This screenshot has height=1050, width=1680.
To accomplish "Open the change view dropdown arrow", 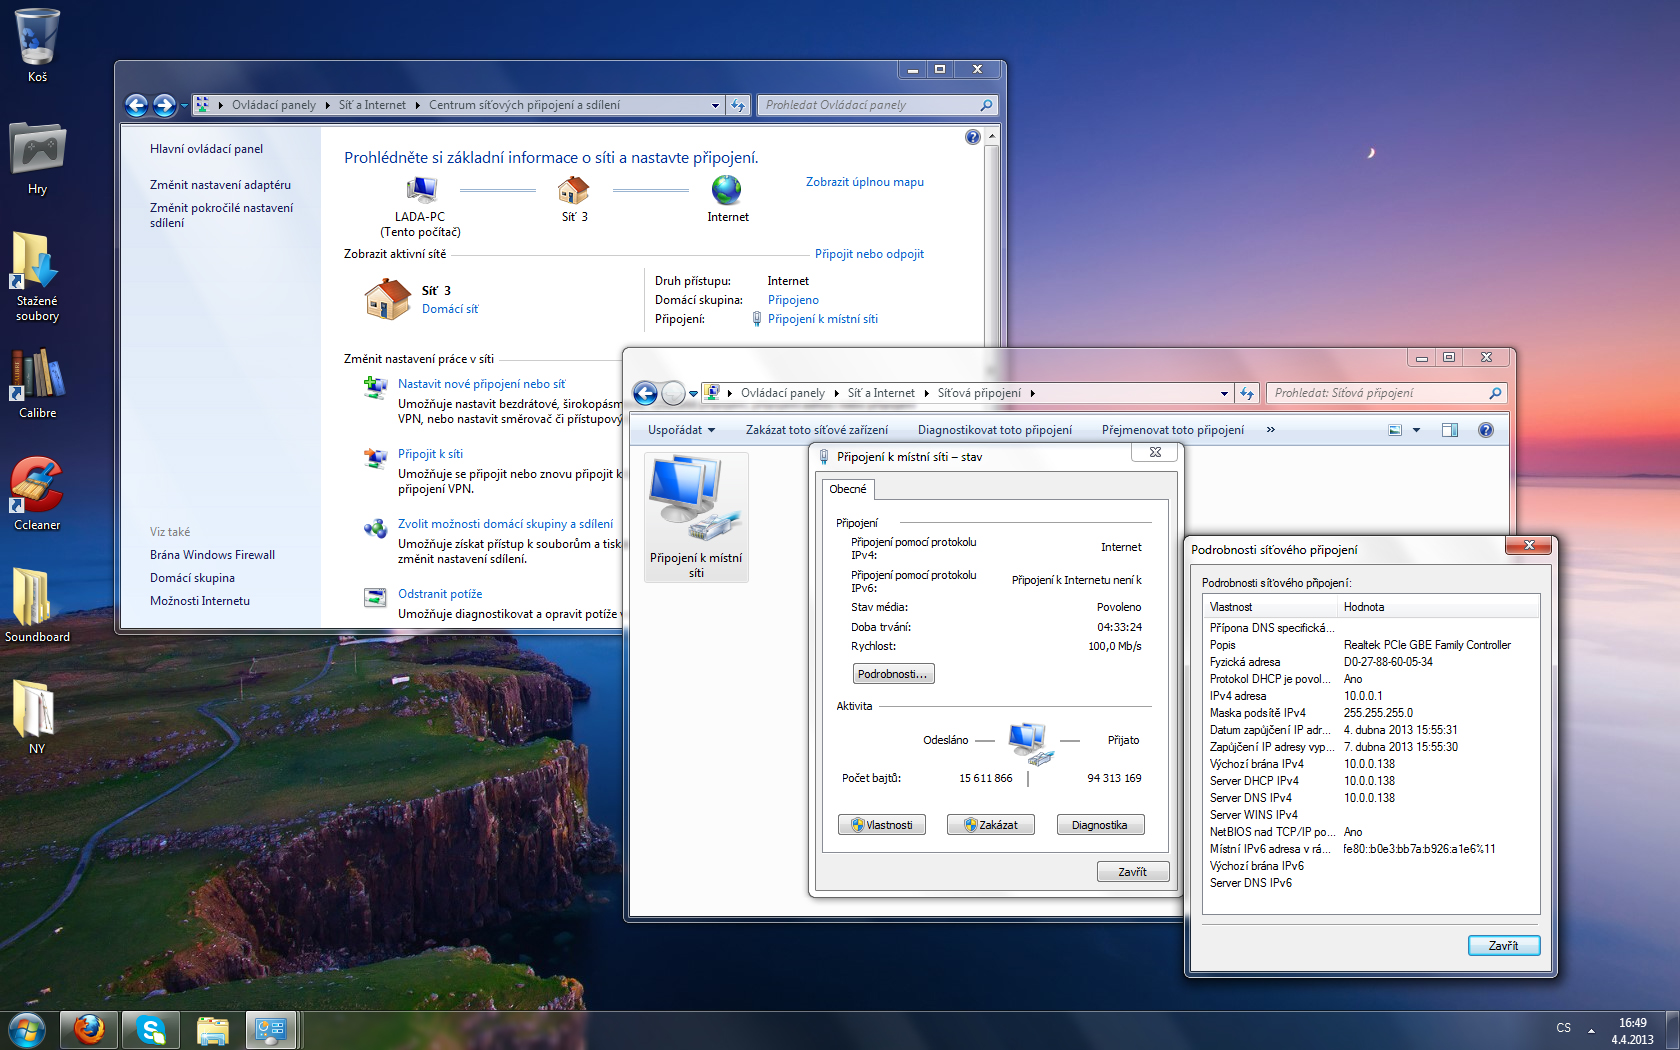I will pyautogui.click(x=1416, y=430).
